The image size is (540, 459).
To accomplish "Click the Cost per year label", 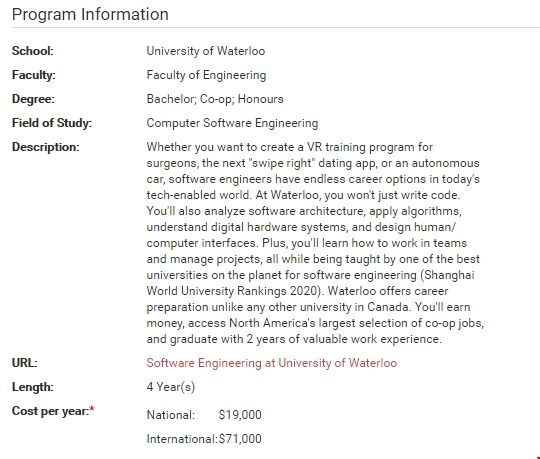I will pos(51,411).
